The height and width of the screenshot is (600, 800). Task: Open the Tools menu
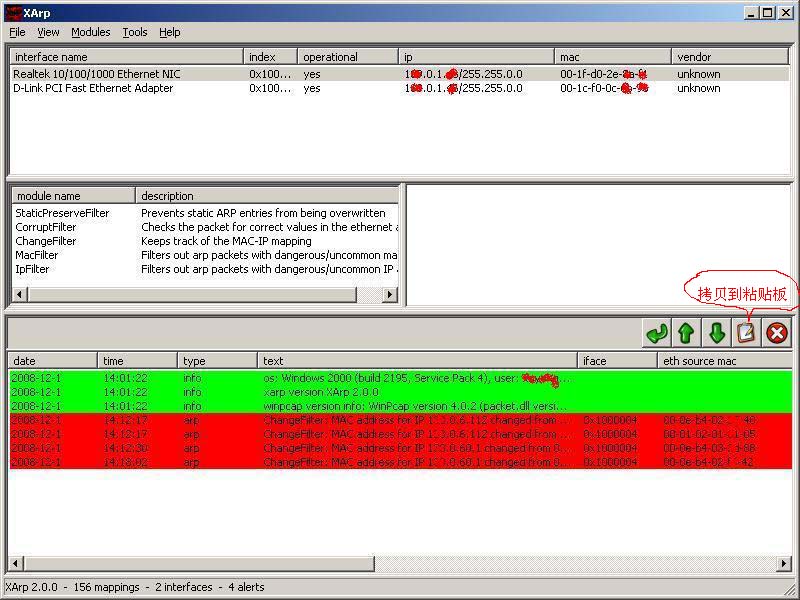[134, 32]
